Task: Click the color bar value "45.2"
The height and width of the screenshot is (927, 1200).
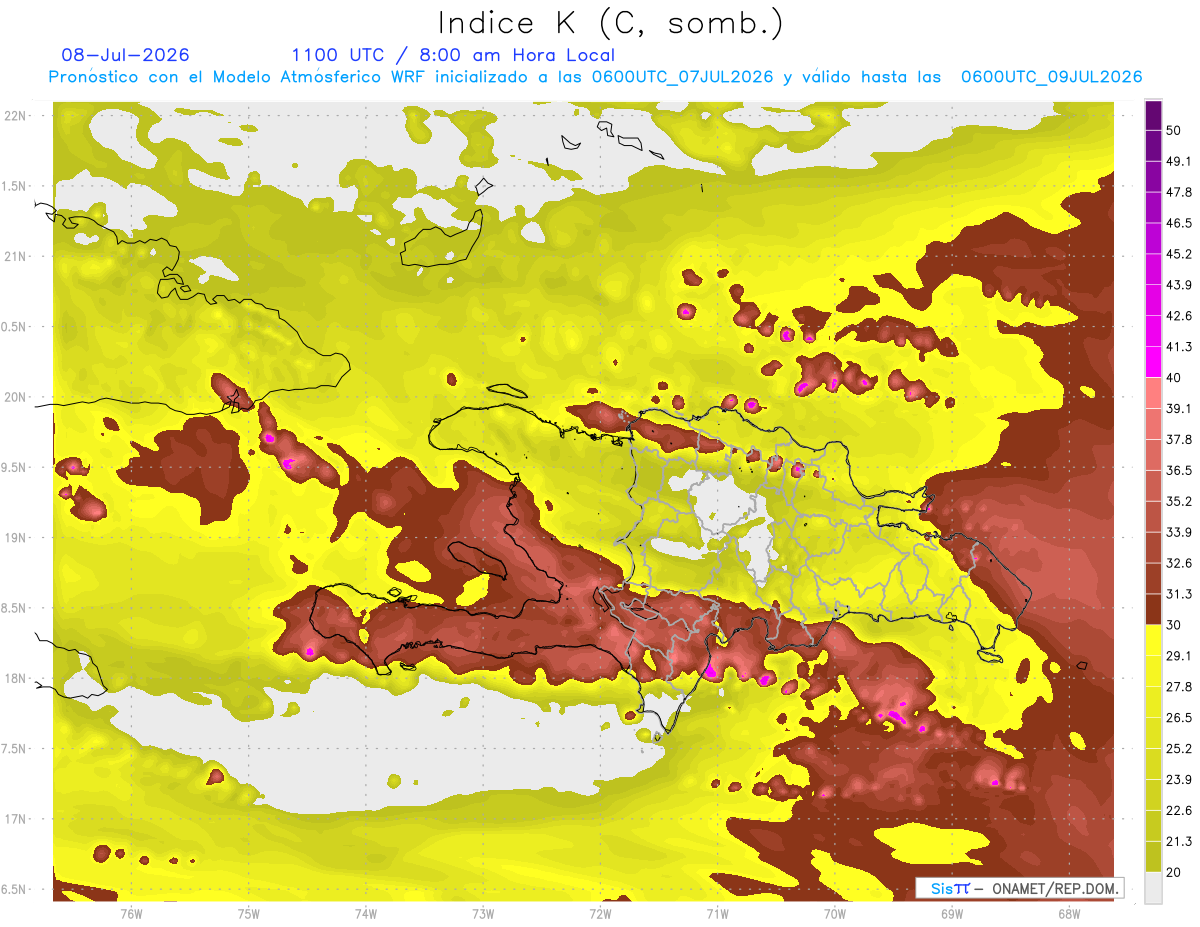Action: click(1181, 254)
